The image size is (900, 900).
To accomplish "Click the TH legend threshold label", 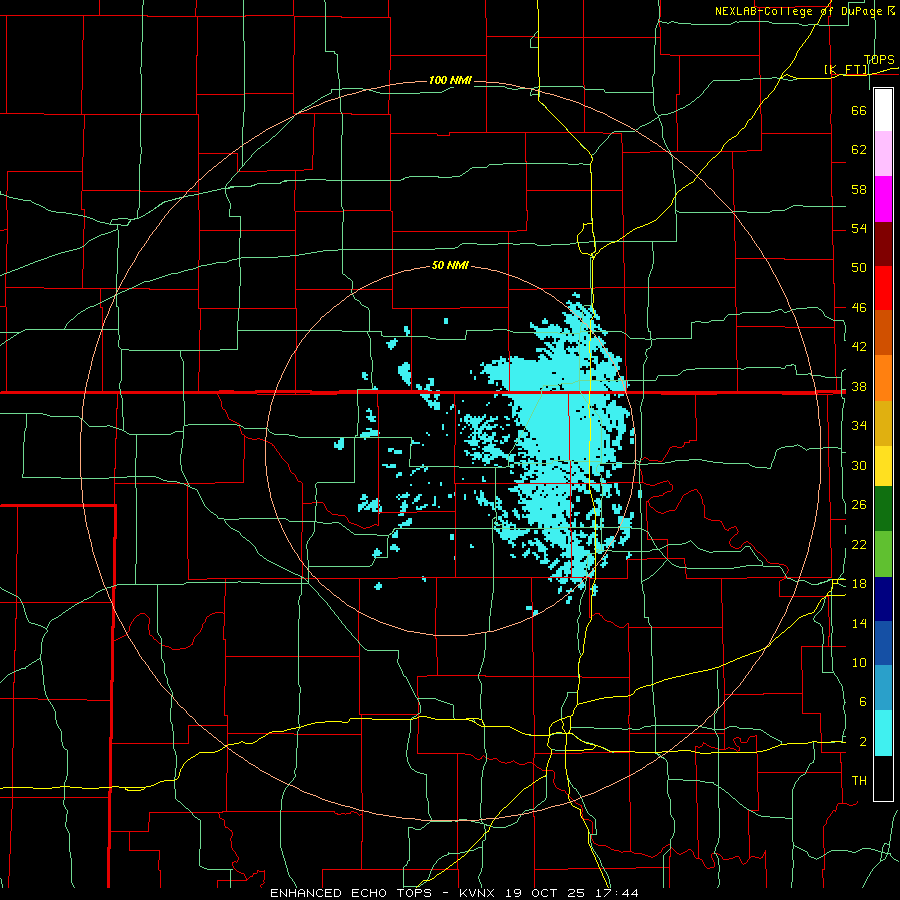I will 859,781.
